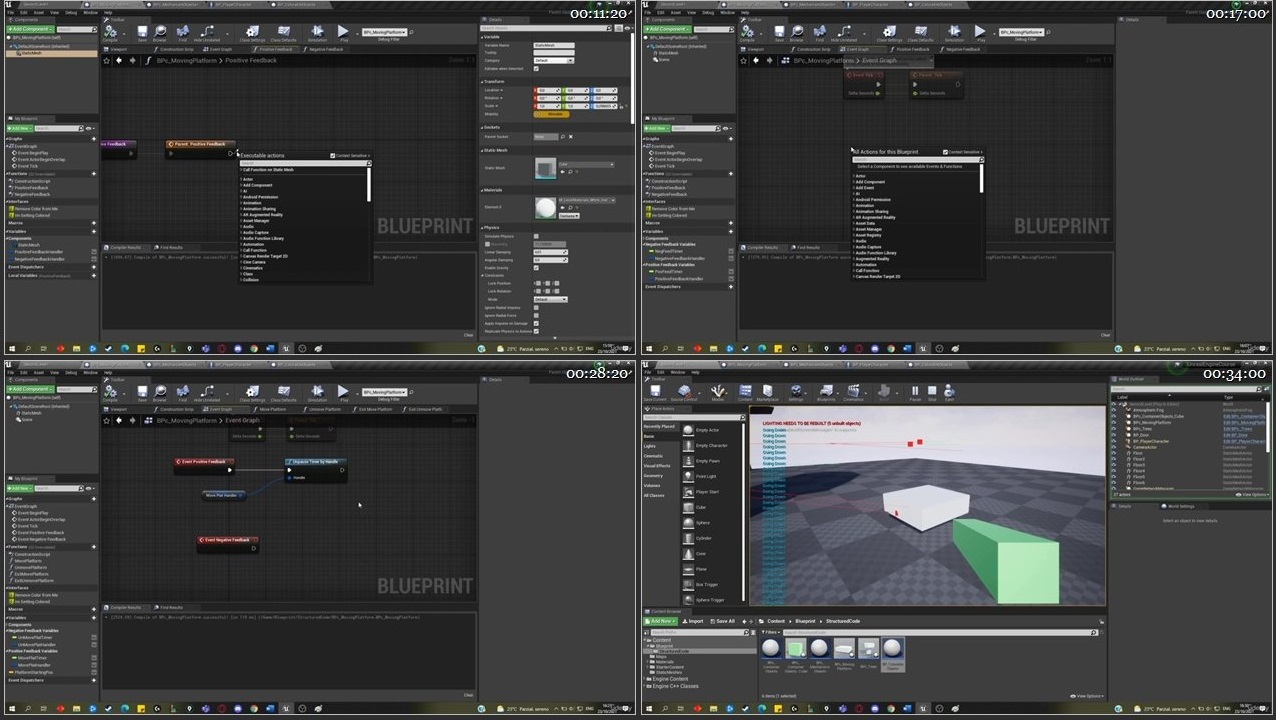This screenshot has height=720, width=1276.
Task: Click graph back arrow in the 00:11:20 frame
Action: click(x=119, y=60)
